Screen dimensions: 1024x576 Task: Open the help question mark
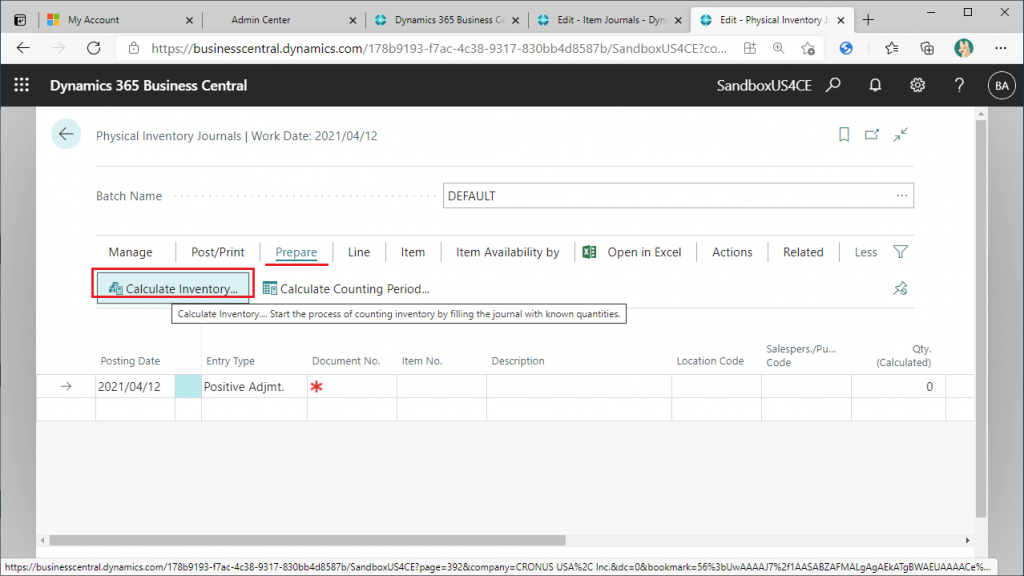point(959,85)
